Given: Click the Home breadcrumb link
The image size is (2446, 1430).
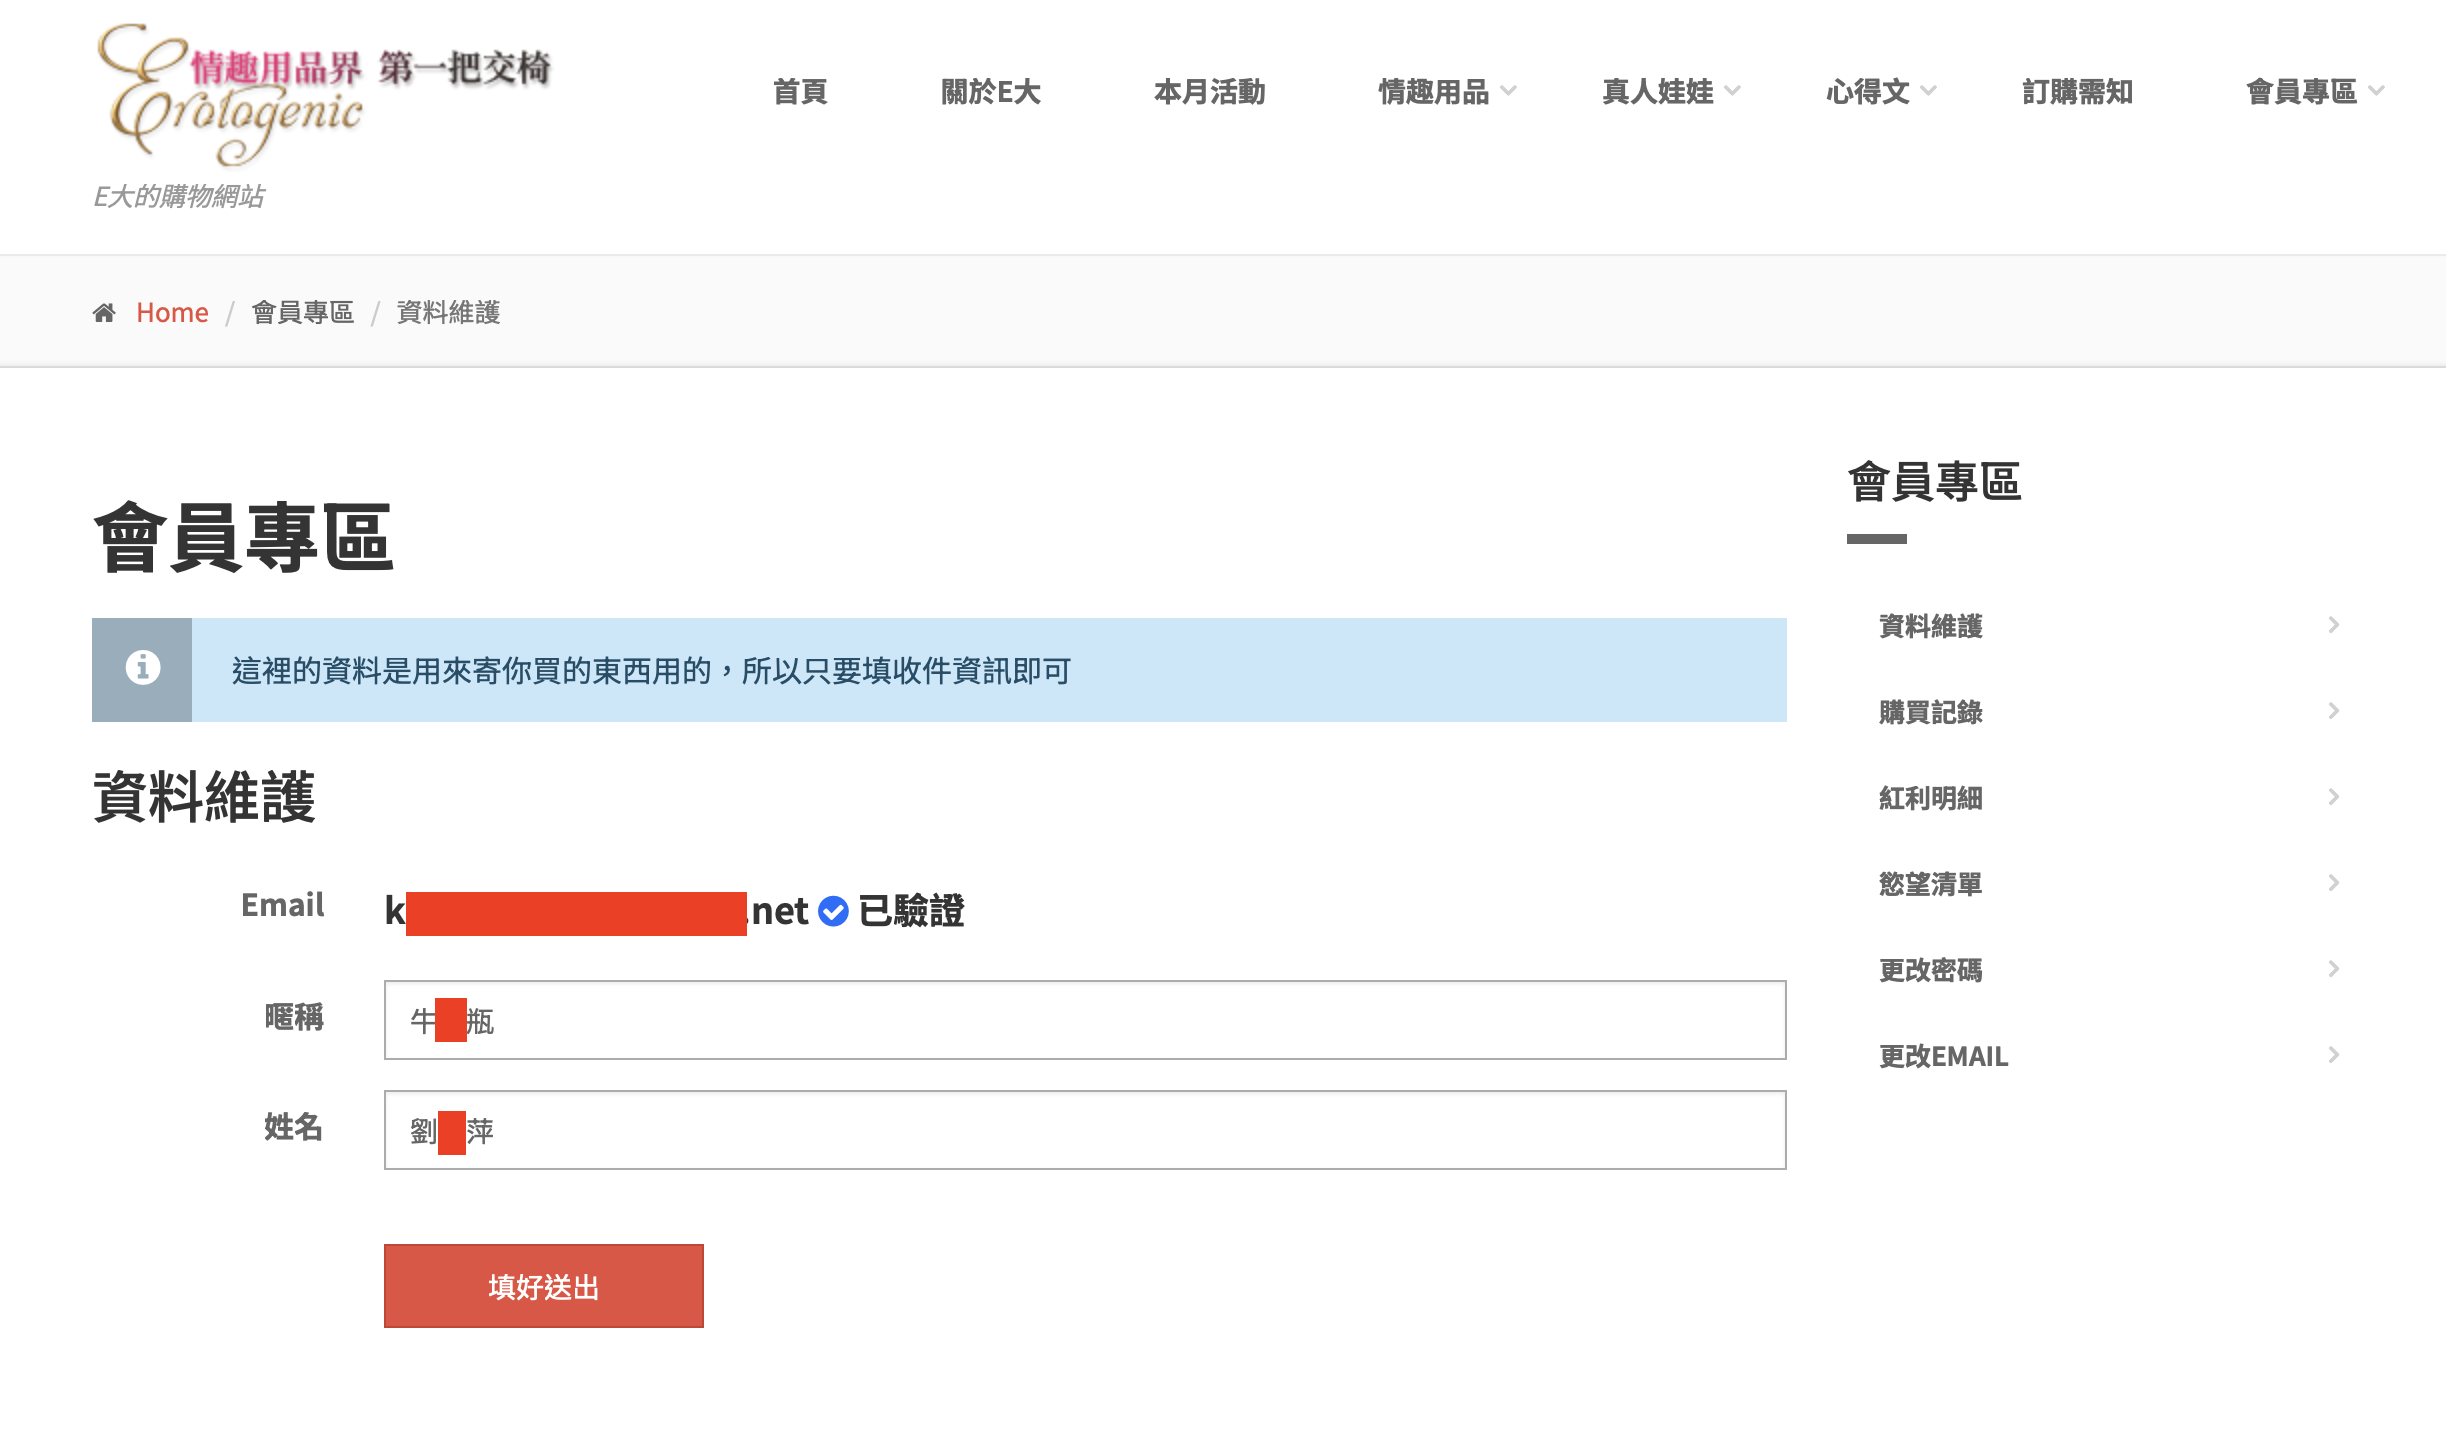Looking at the screenshot, I should 172,313.
